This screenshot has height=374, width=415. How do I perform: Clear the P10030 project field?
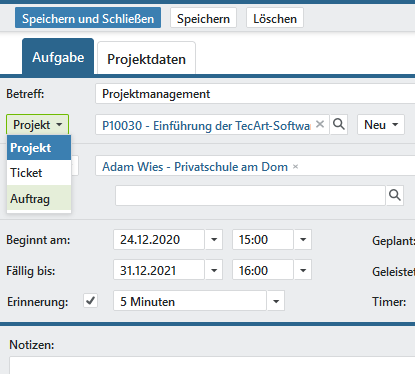point(320,124)
